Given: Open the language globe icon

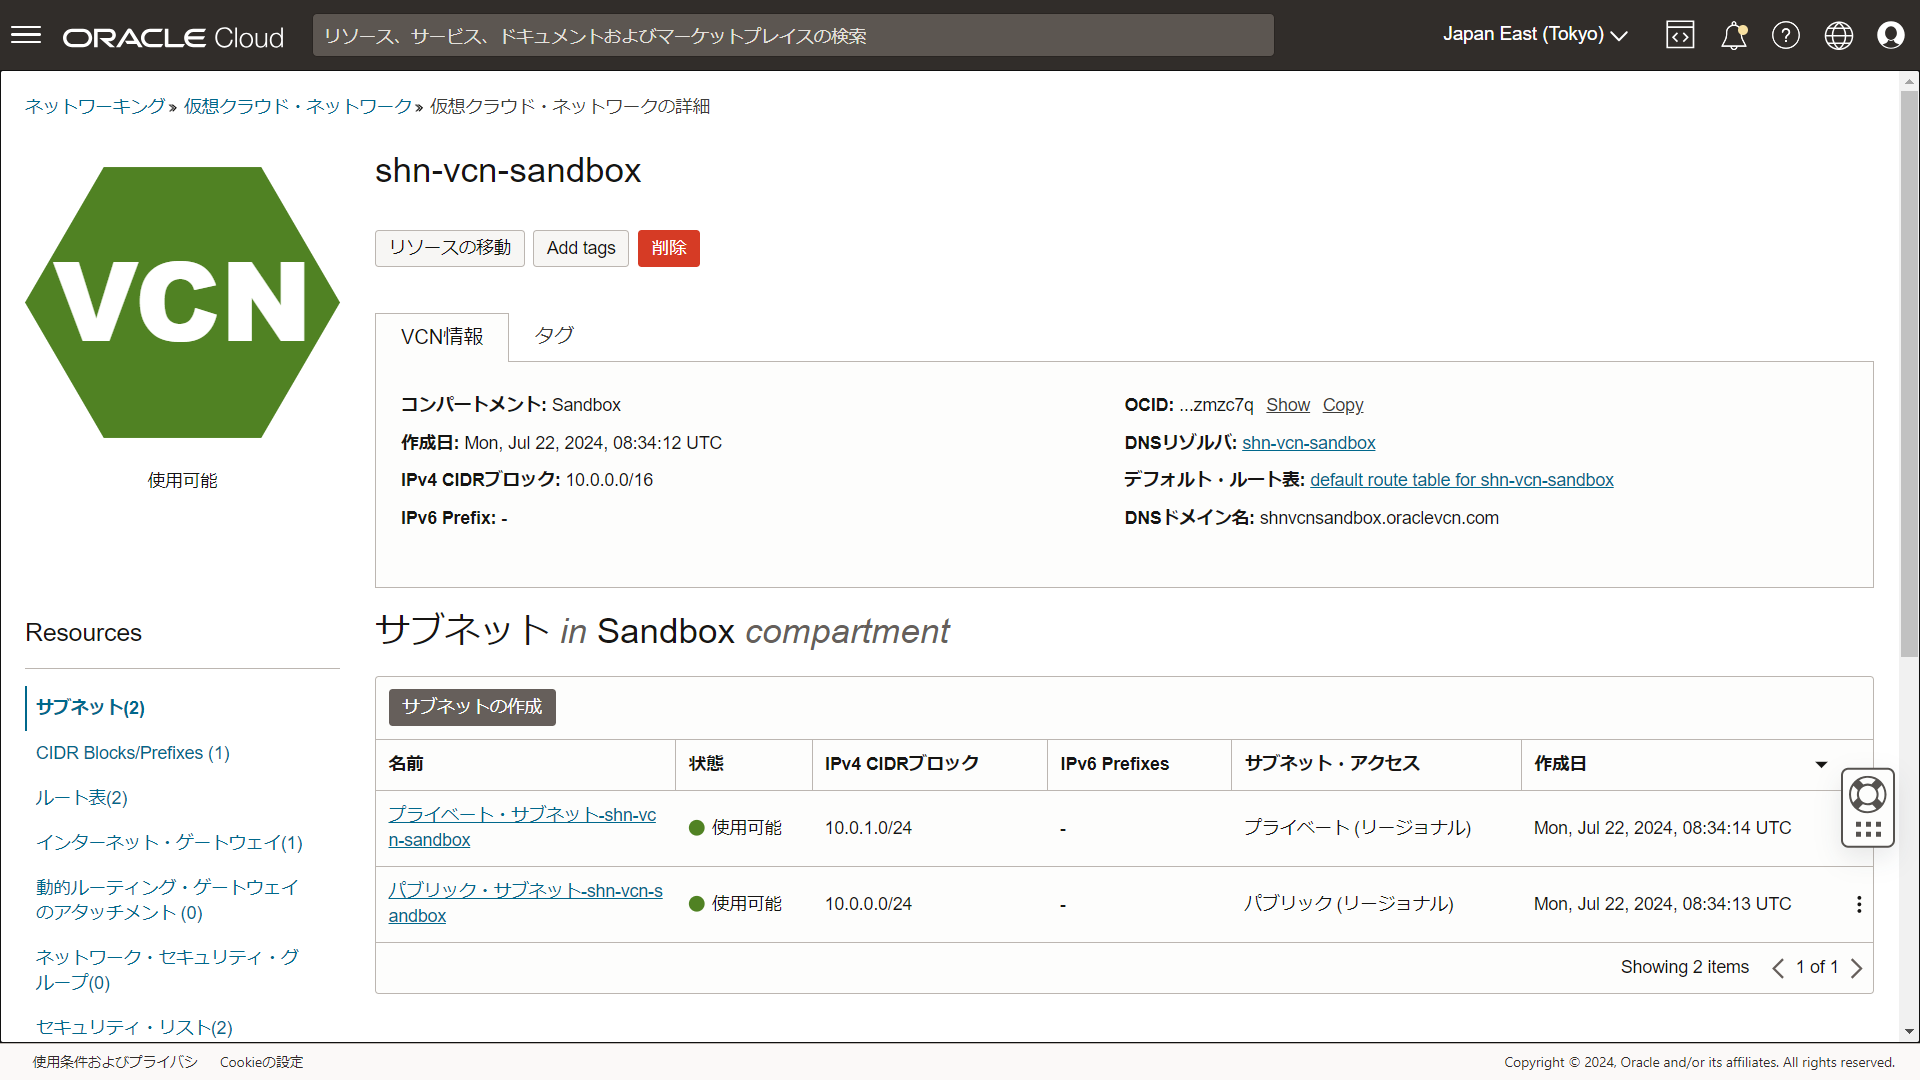Looking at the screenshot, I should [x=1839, y=36].
